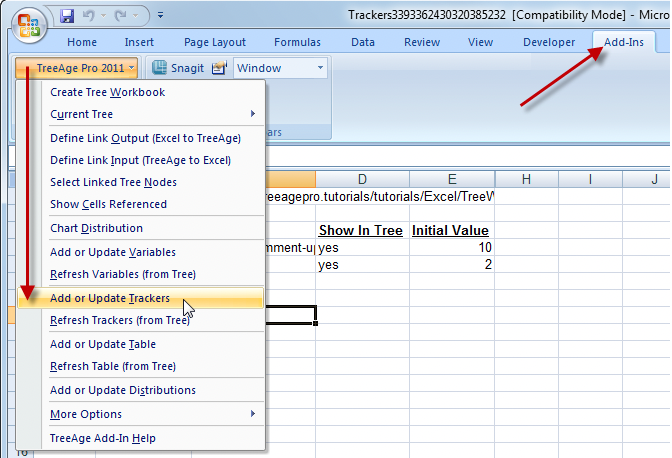Switch to the Home ribbon tab

coord(82,42)
